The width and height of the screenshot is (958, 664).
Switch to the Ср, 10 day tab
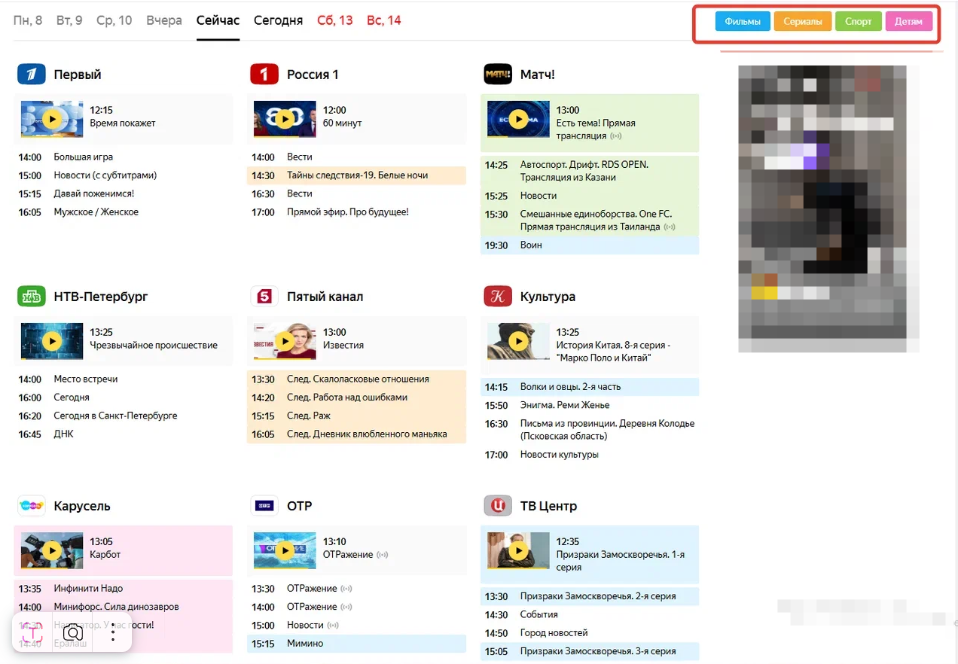[114, 20]
